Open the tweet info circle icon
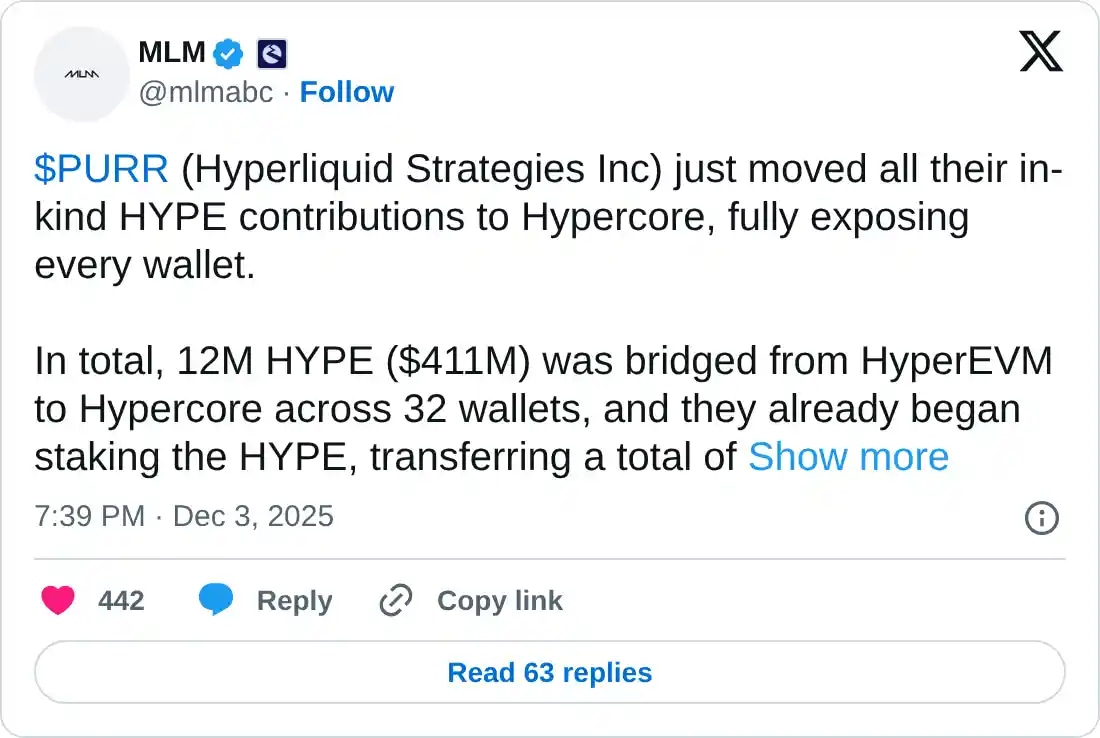Screen dimensions: 1100x738 pyautogui.click(x=1041, y=518)
